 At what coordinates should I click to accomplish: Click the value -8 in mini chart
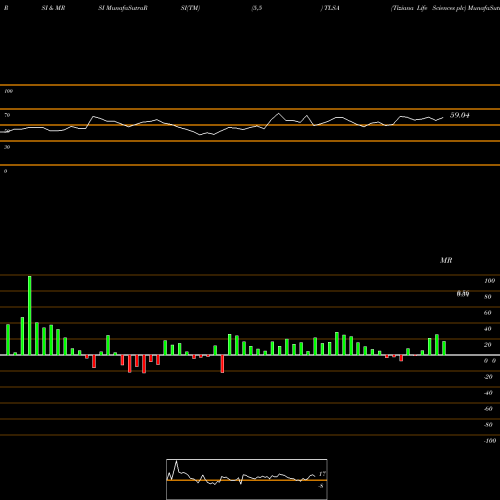[321, 486]
